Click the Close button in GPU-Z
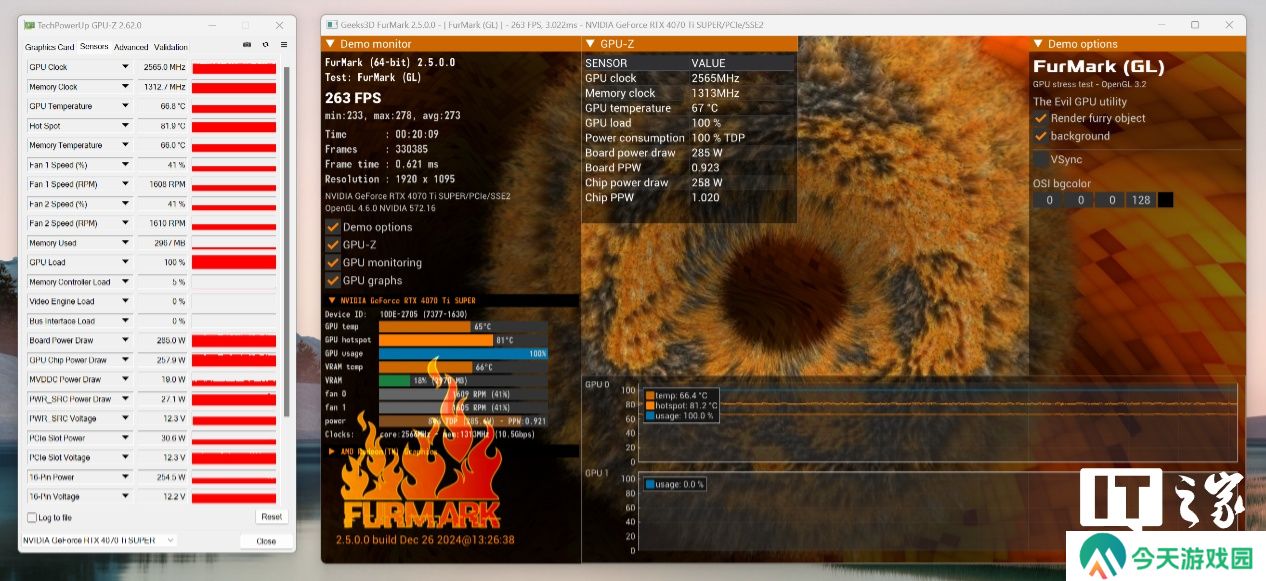The image size is (1266, 581). pos(266,541)
